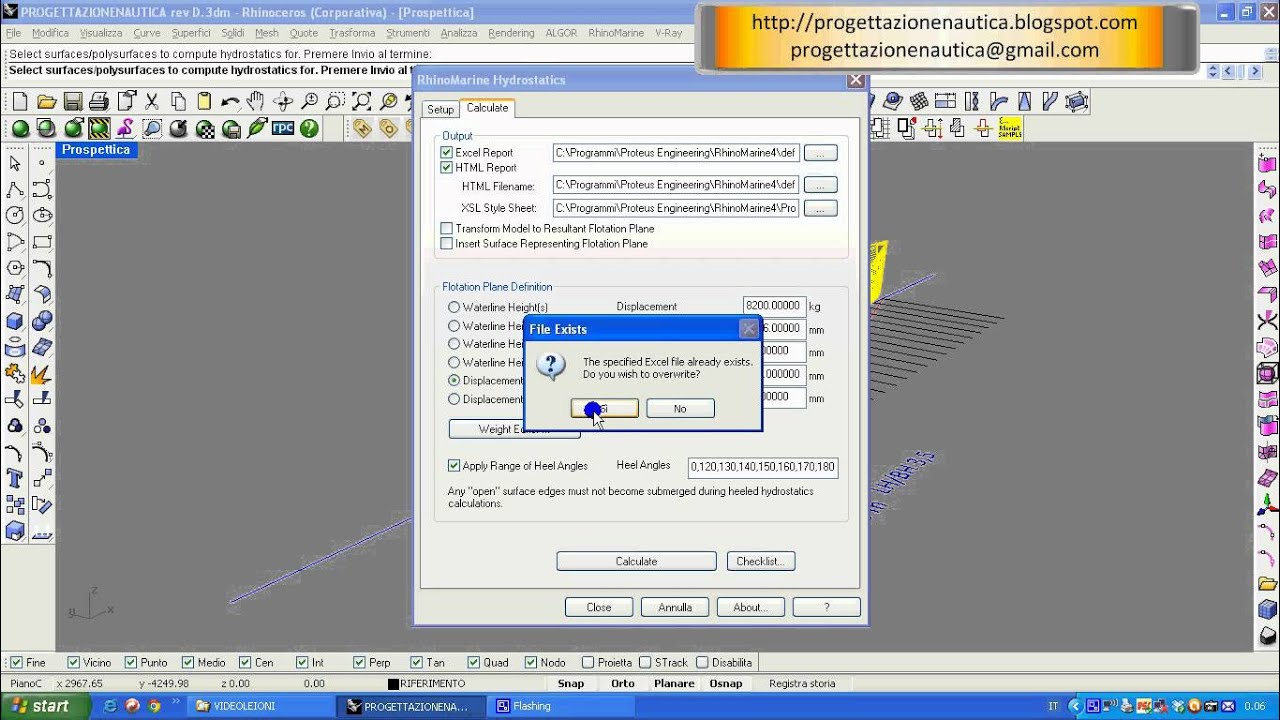Open the Checklist... button

coord(760,561)
